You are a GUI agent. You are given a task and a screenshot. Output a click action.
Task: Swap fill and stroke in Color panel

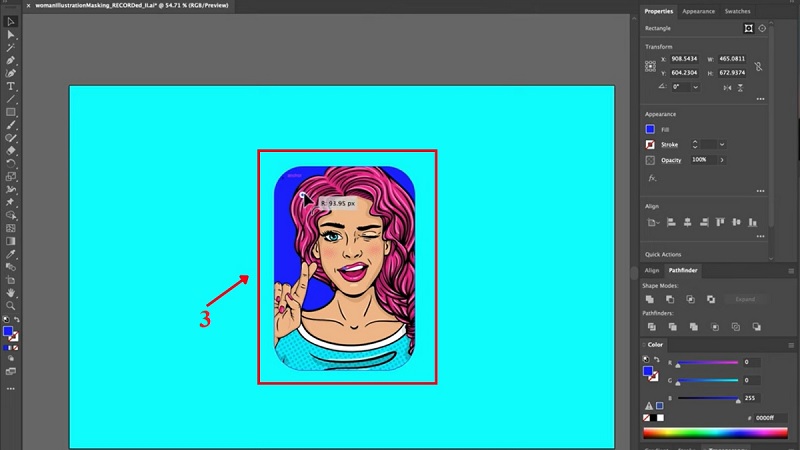pos(657,360)
